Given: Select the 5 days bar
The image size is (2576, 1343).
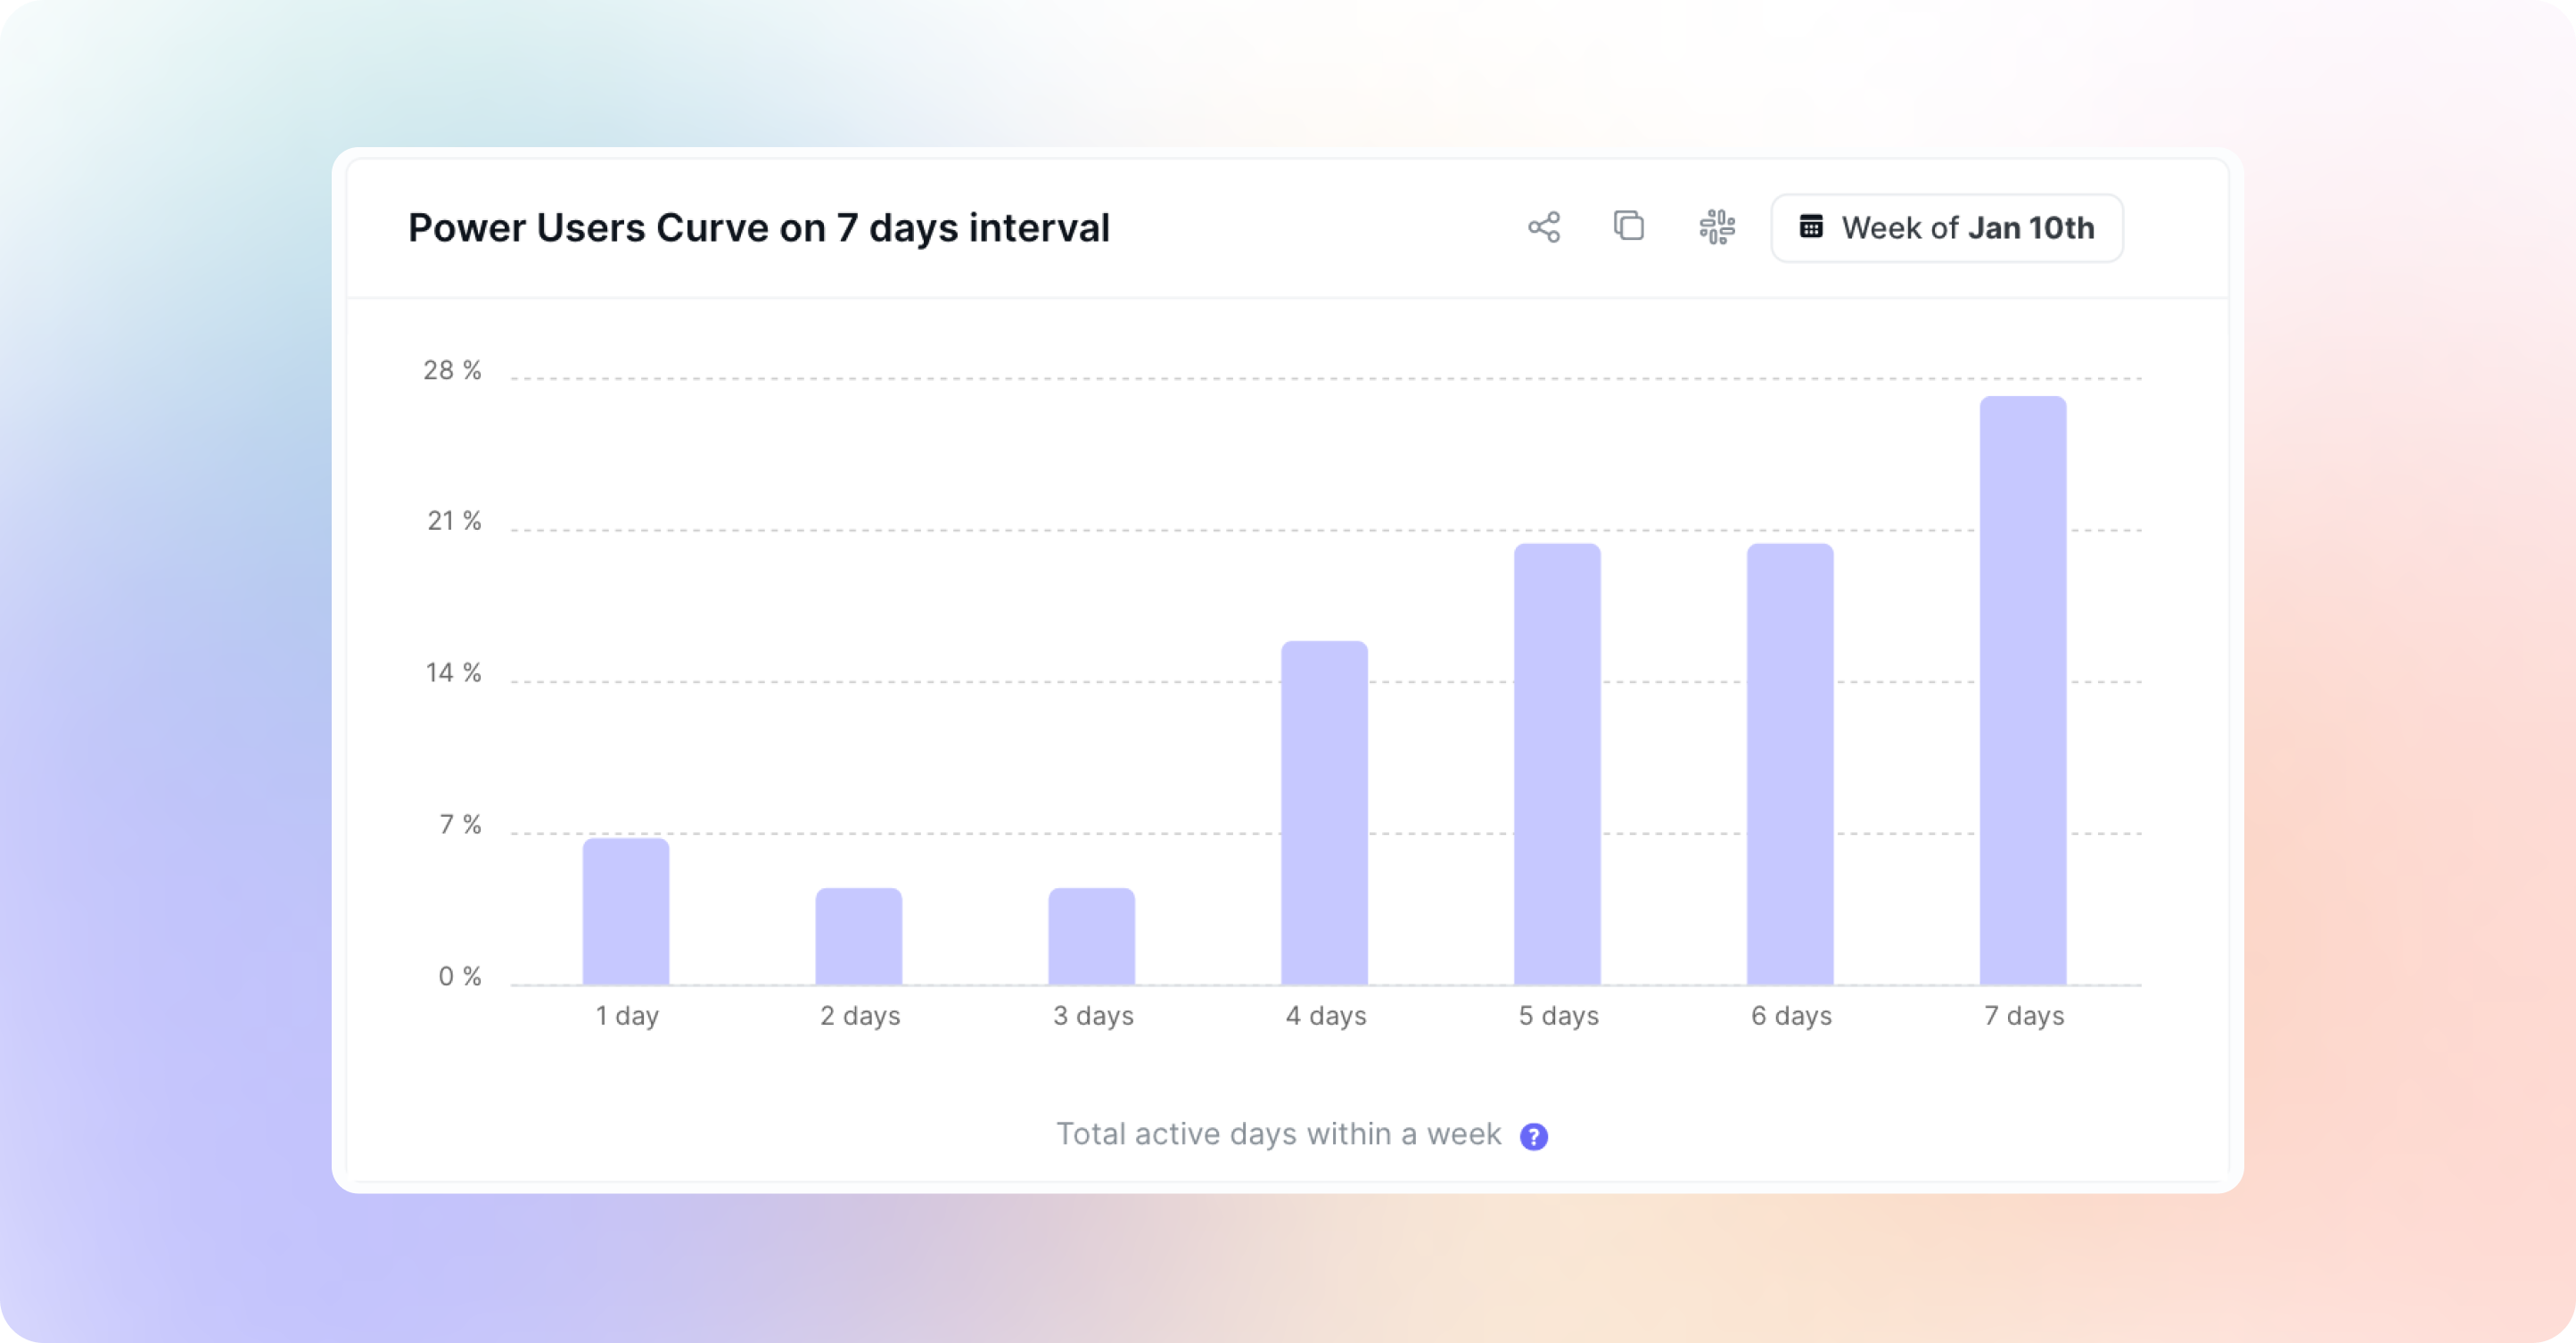Looking at the screenshot, I should coord(1557,764).
